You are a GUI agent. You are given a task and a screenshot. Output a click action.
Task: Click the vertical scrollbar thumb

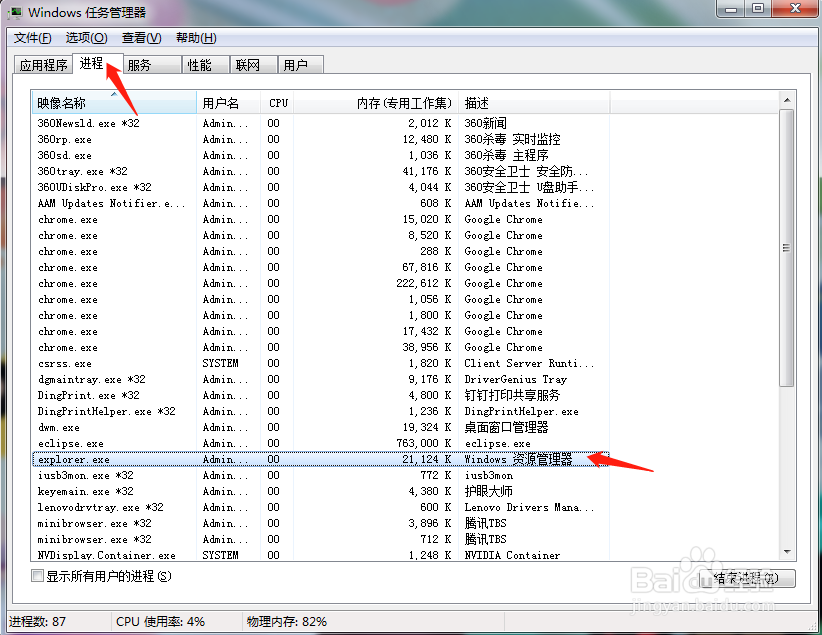pyautogui.click(x=787, y=248)
